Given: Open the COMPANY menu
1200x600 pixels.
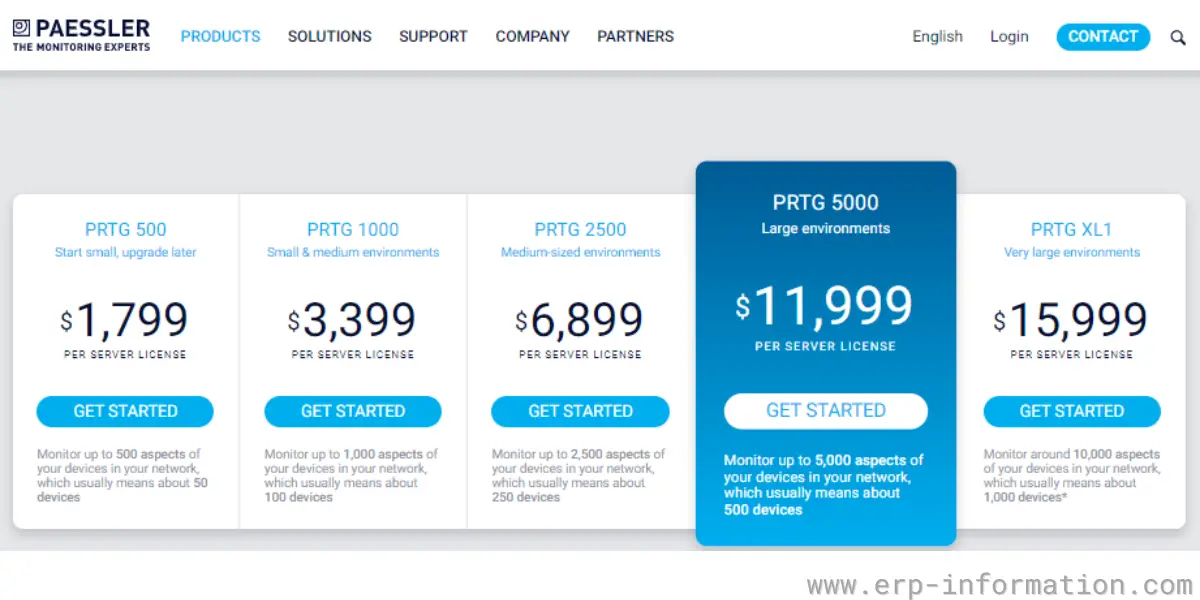Looking at the screenshot, I should click(532, 36).
